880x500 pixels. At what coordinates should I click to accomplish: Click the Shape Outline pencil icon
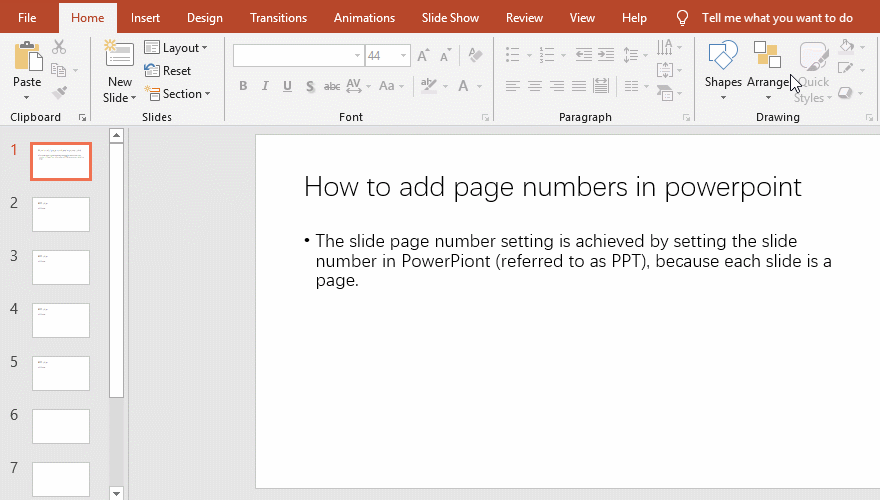pos(845,69)
